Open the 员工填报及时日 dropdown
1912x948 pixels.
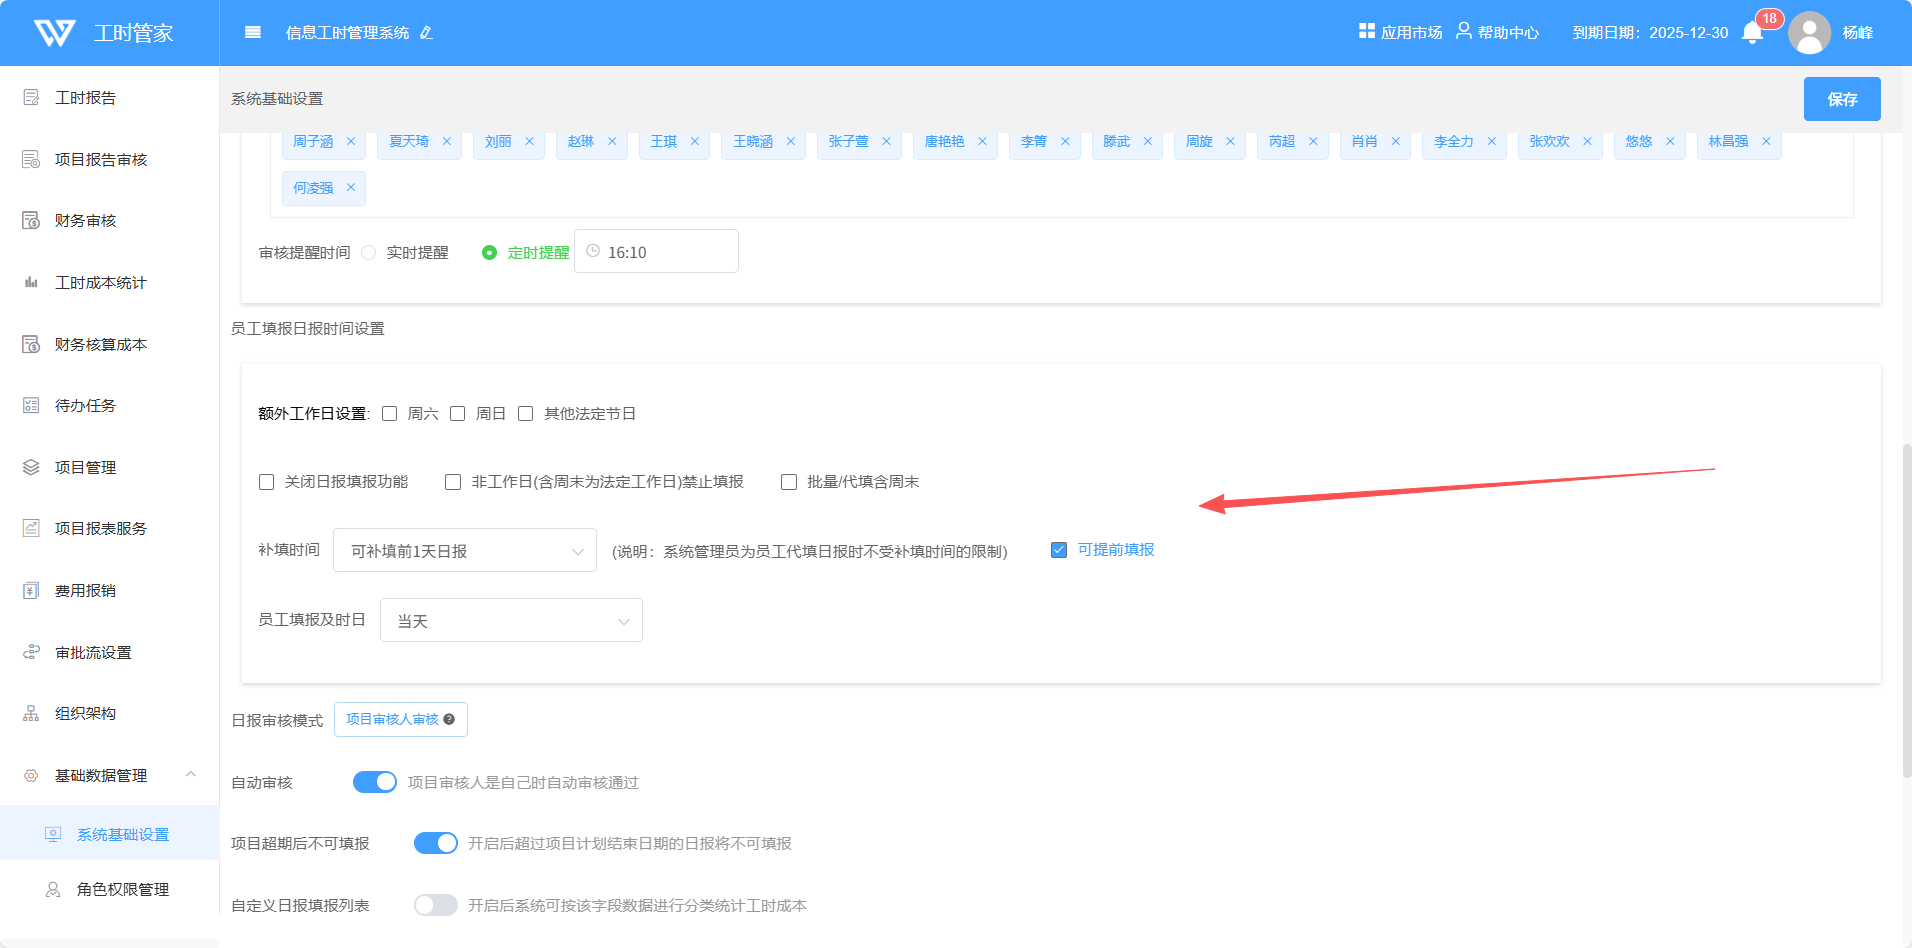(x=511, y=621)
